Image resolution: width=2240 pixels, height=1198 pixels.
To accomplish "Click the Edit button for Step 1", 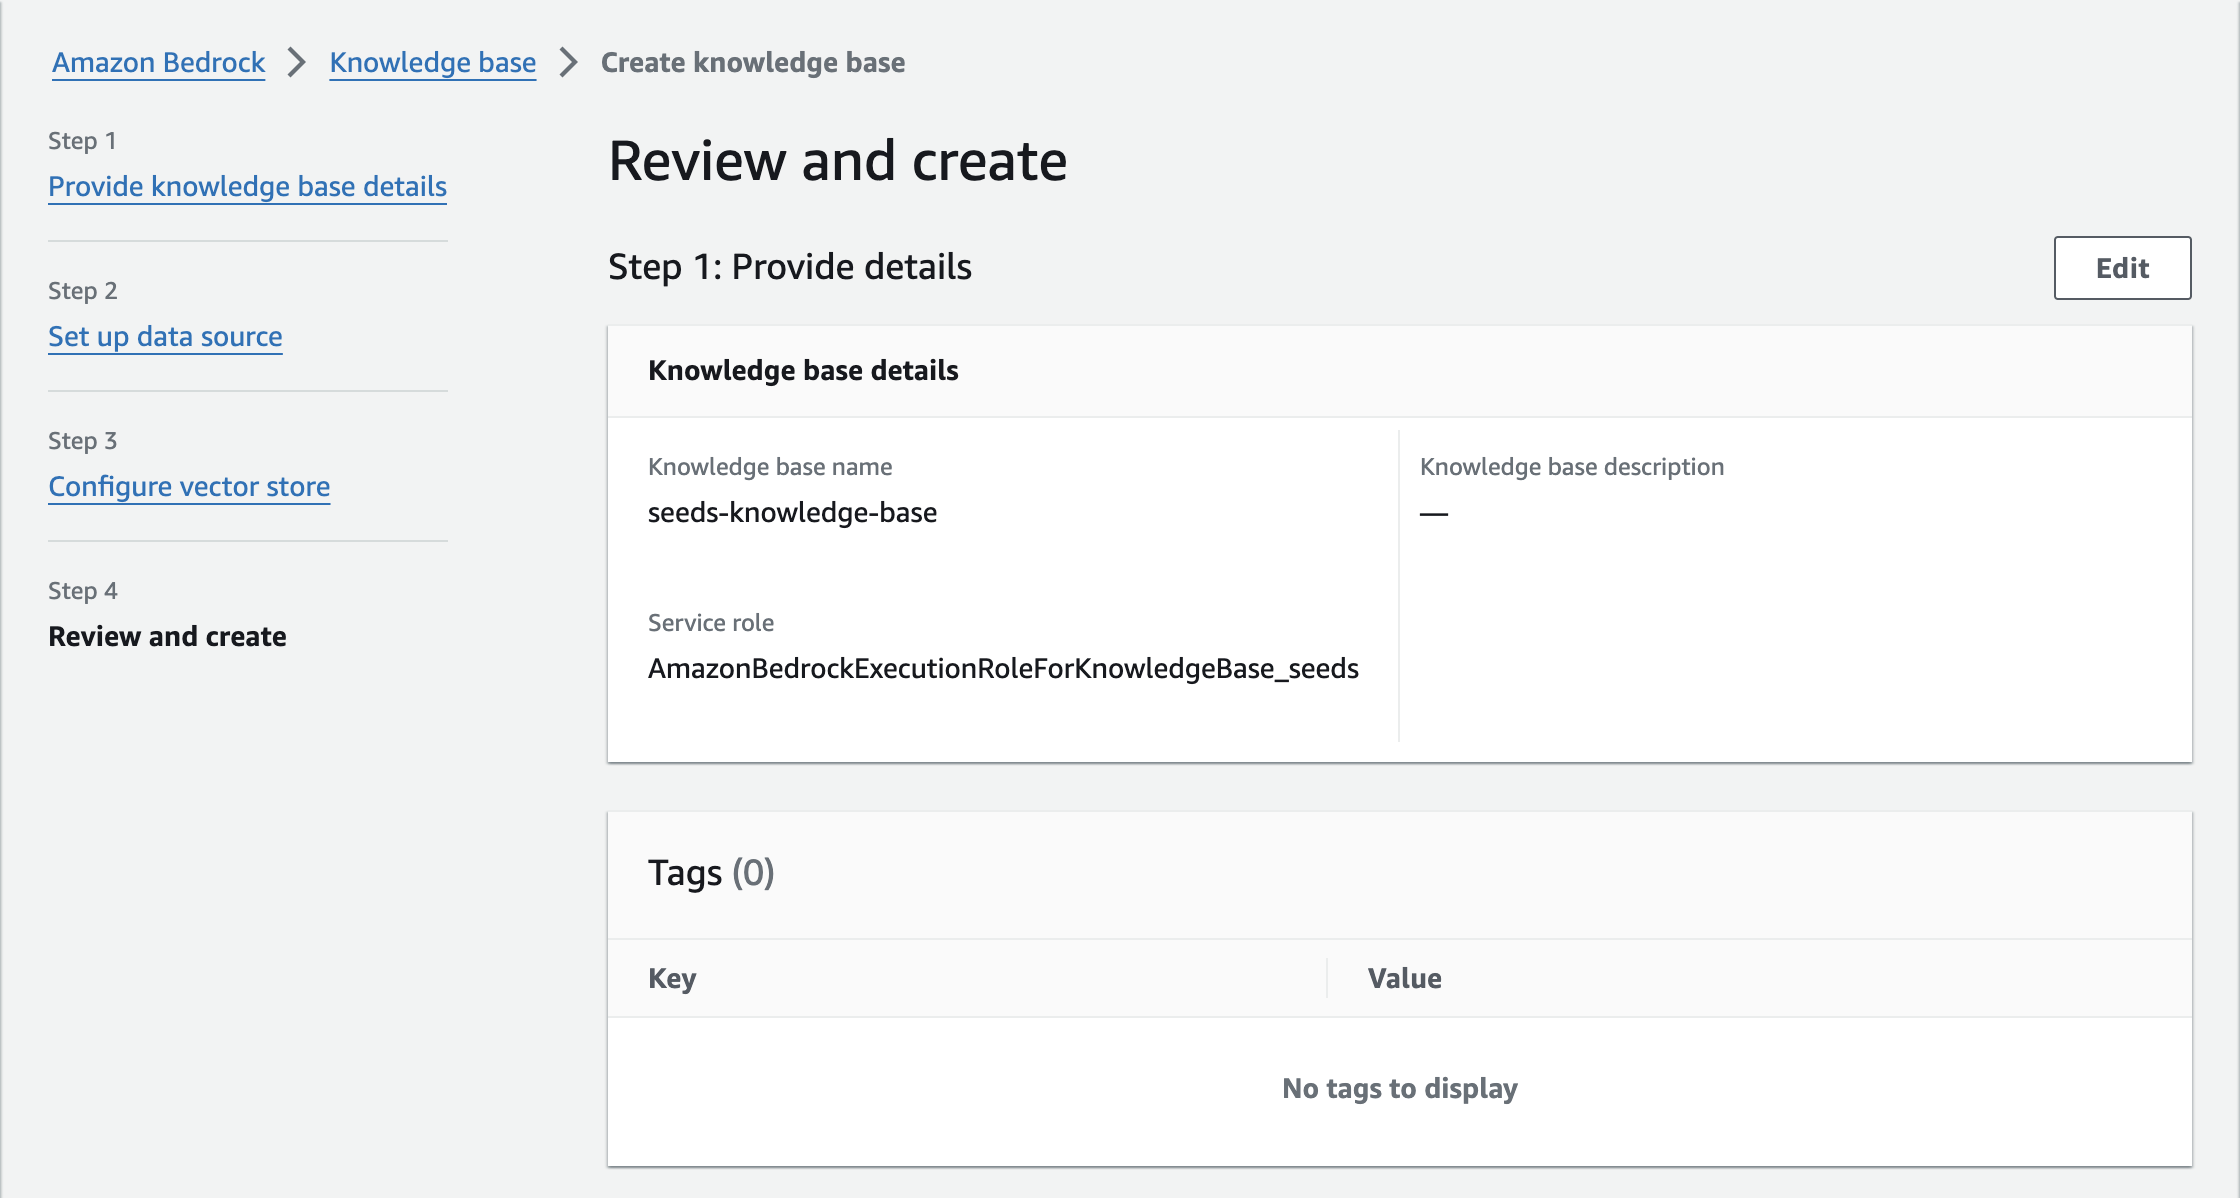I will click(x=2122, y=268).
